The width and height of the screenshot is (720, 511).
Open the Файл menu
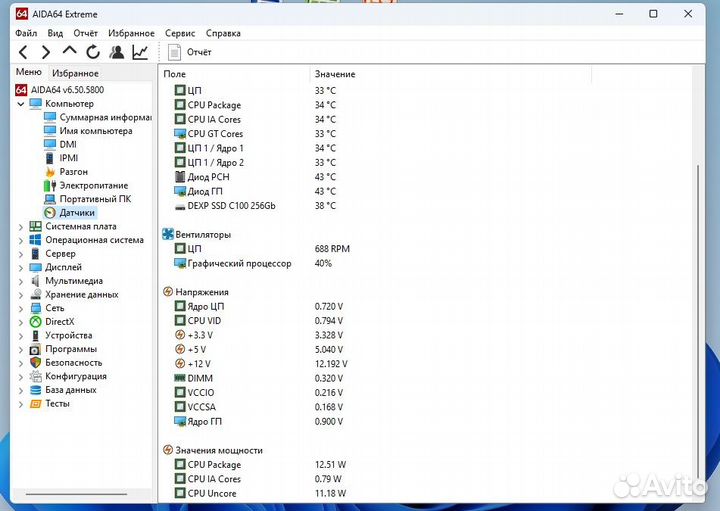click(26, 33)
